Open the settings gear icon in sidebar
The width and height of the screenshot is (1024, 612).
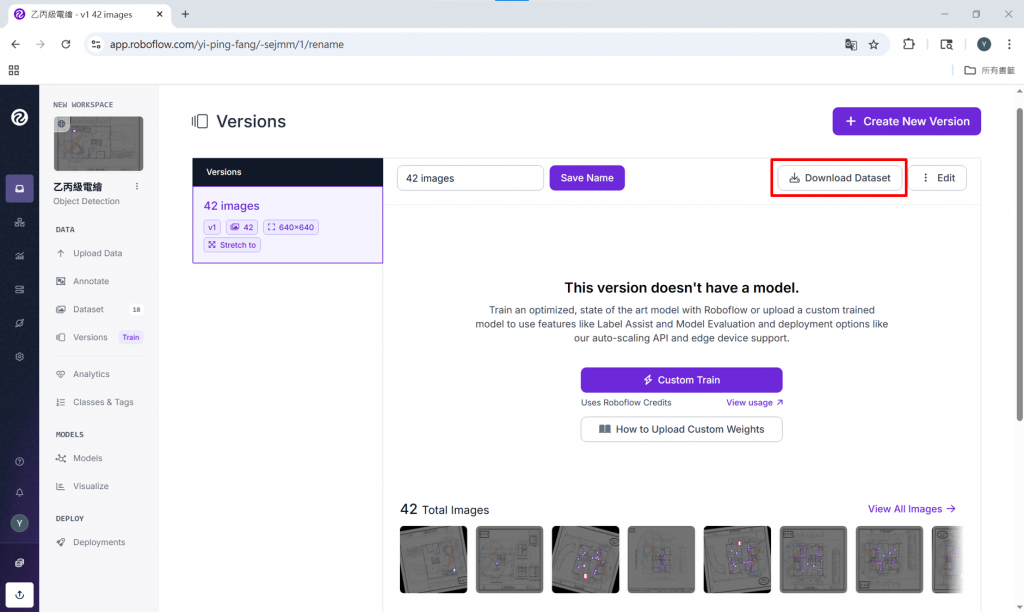tap(20, 357)
